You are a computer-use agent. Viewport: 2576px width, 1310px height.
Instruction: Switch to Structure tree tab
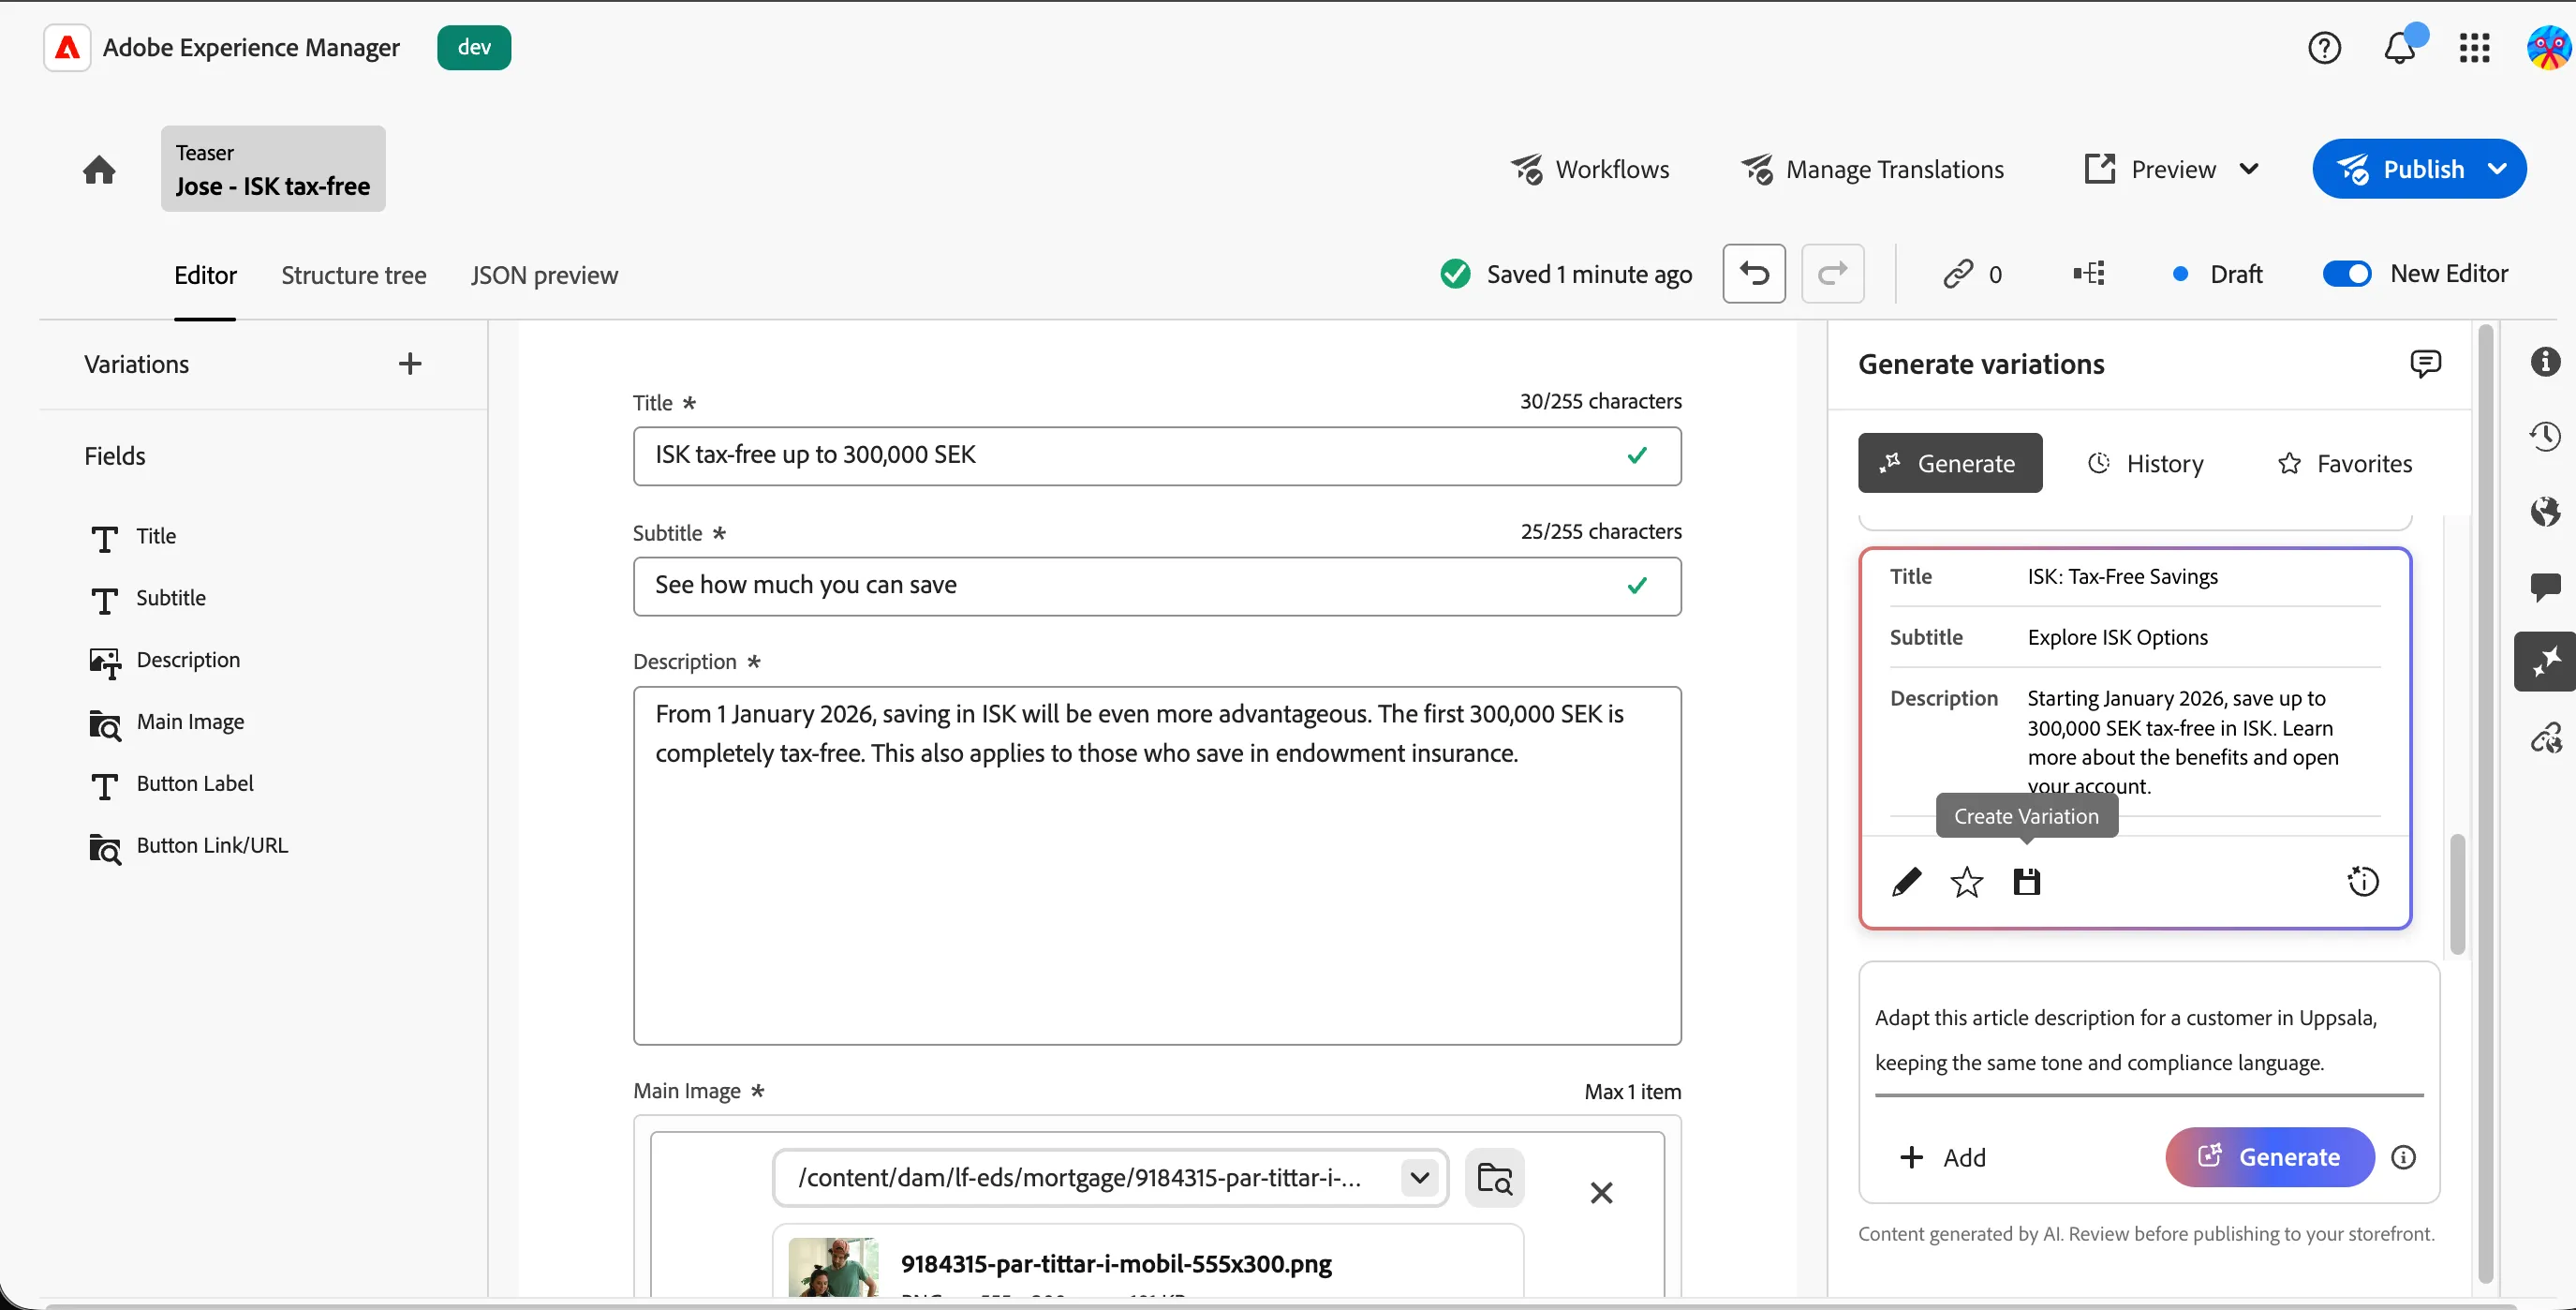tap(354, 275)
